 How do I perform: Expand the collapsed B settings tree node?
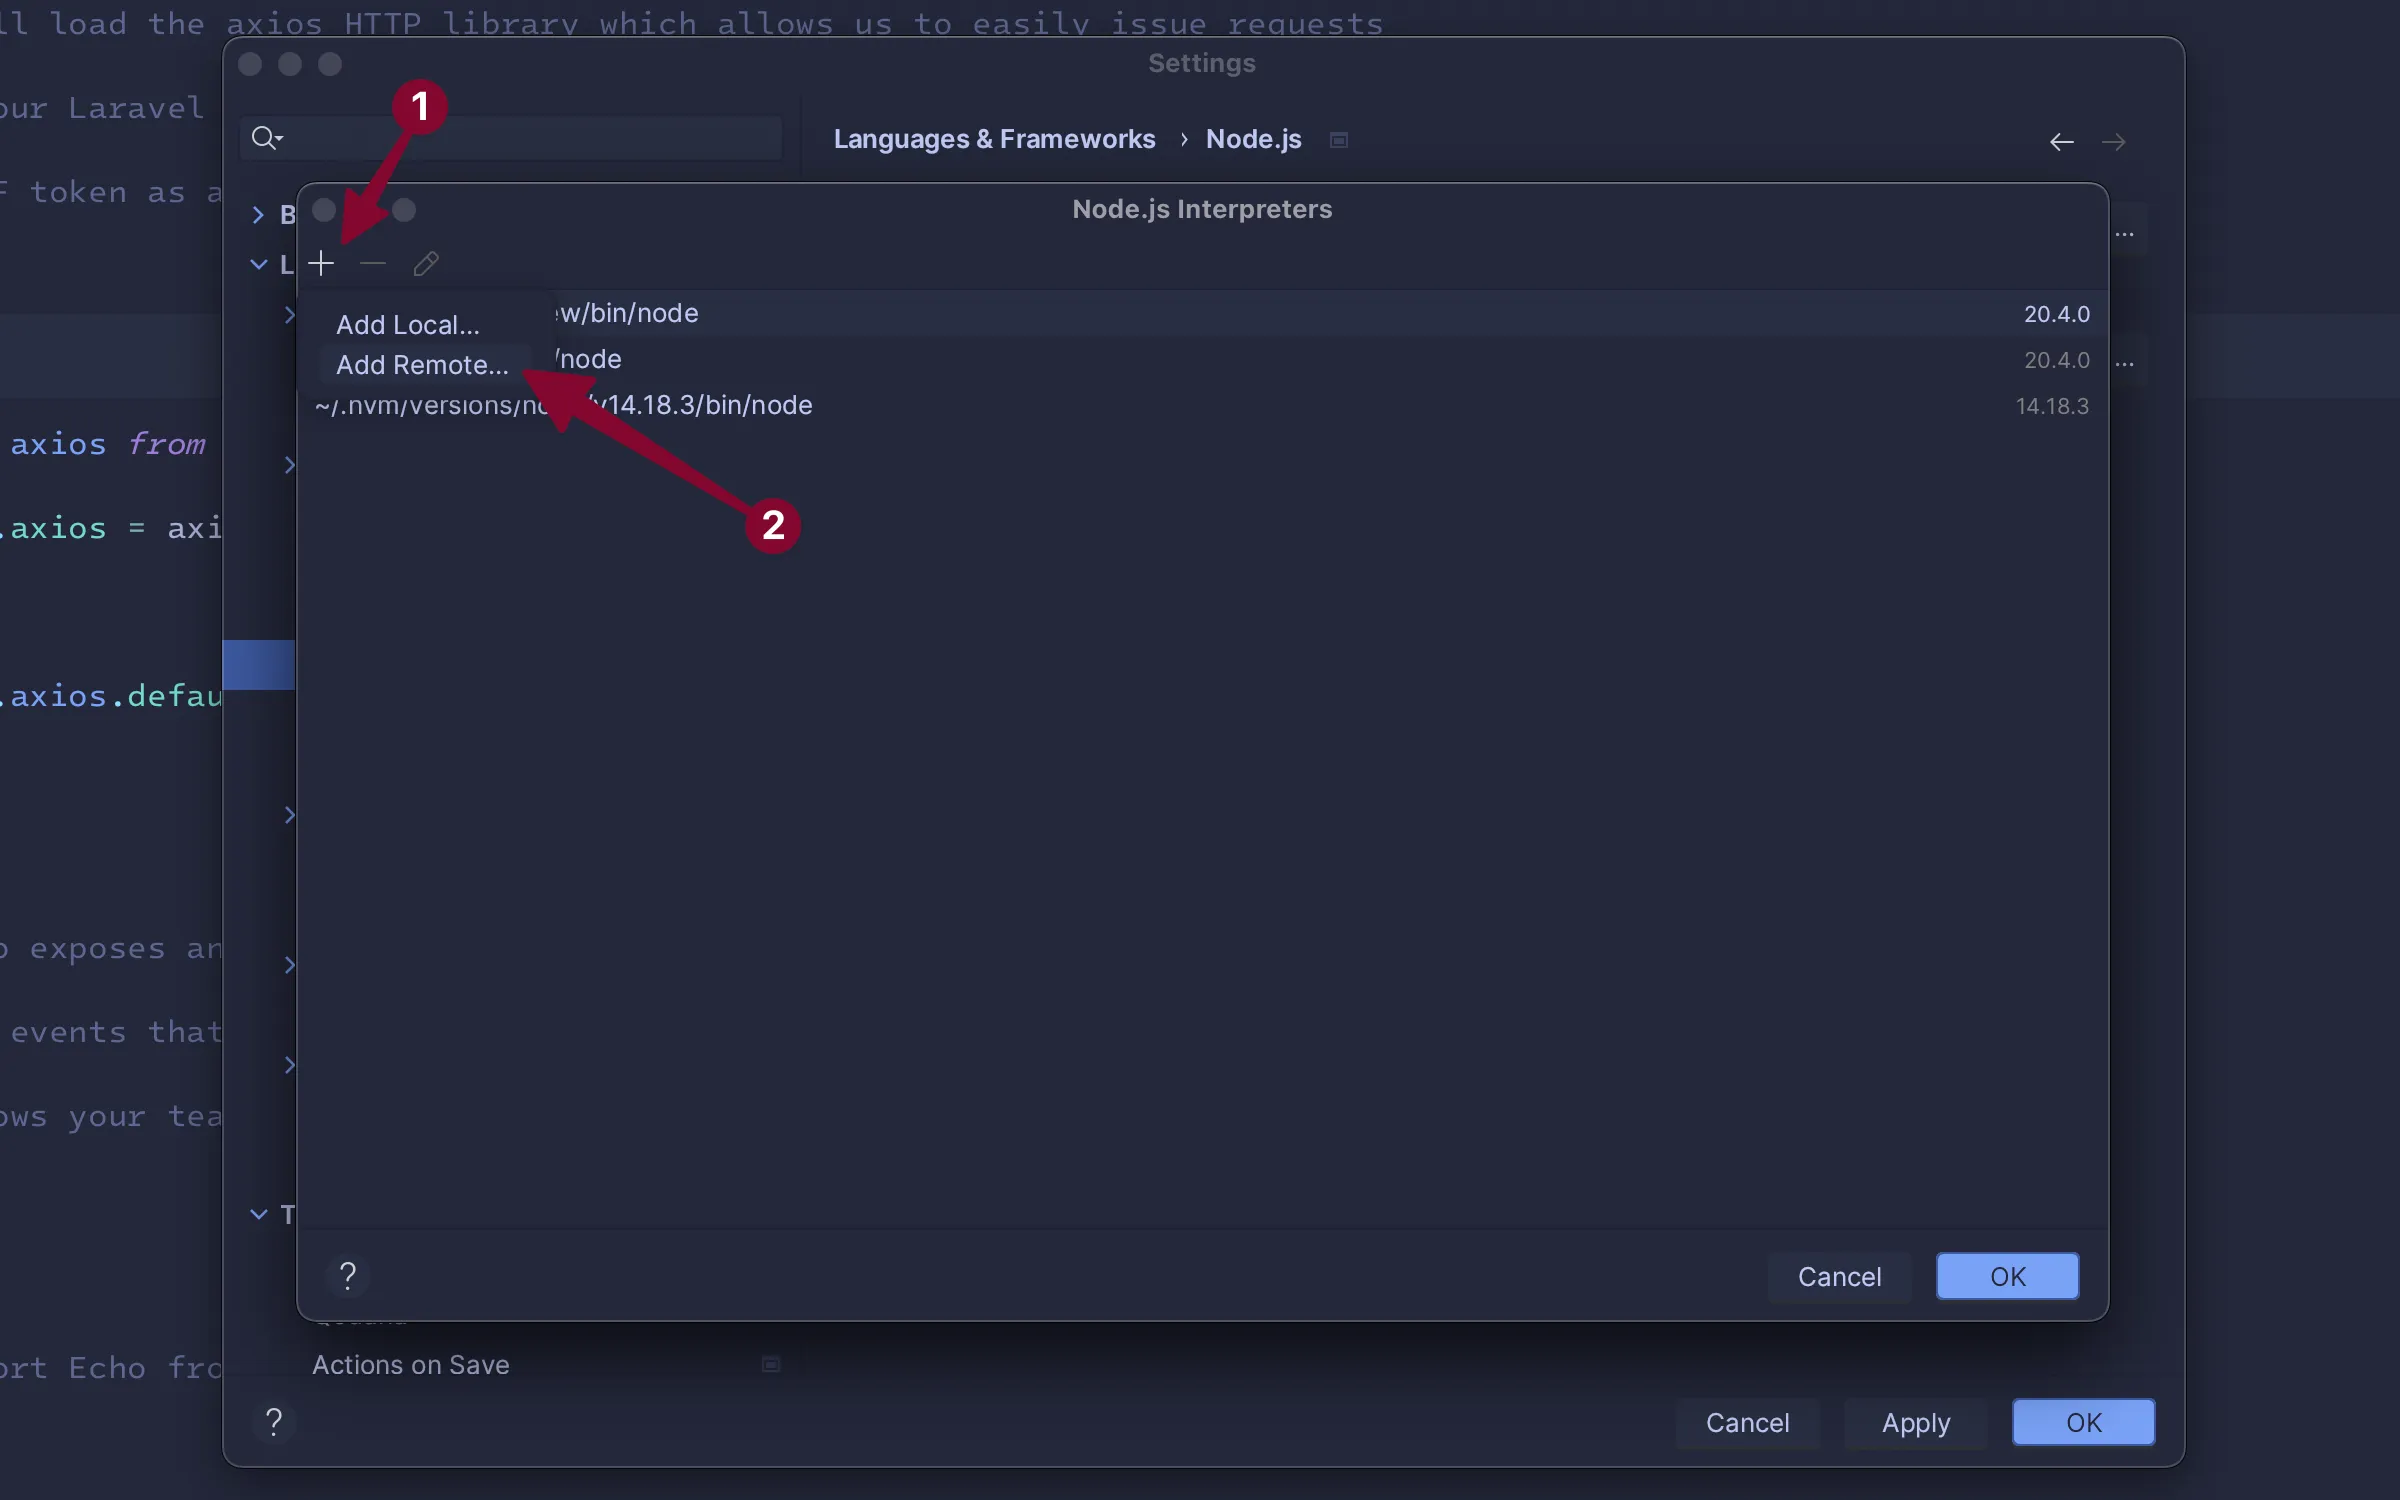coord(258,214)
